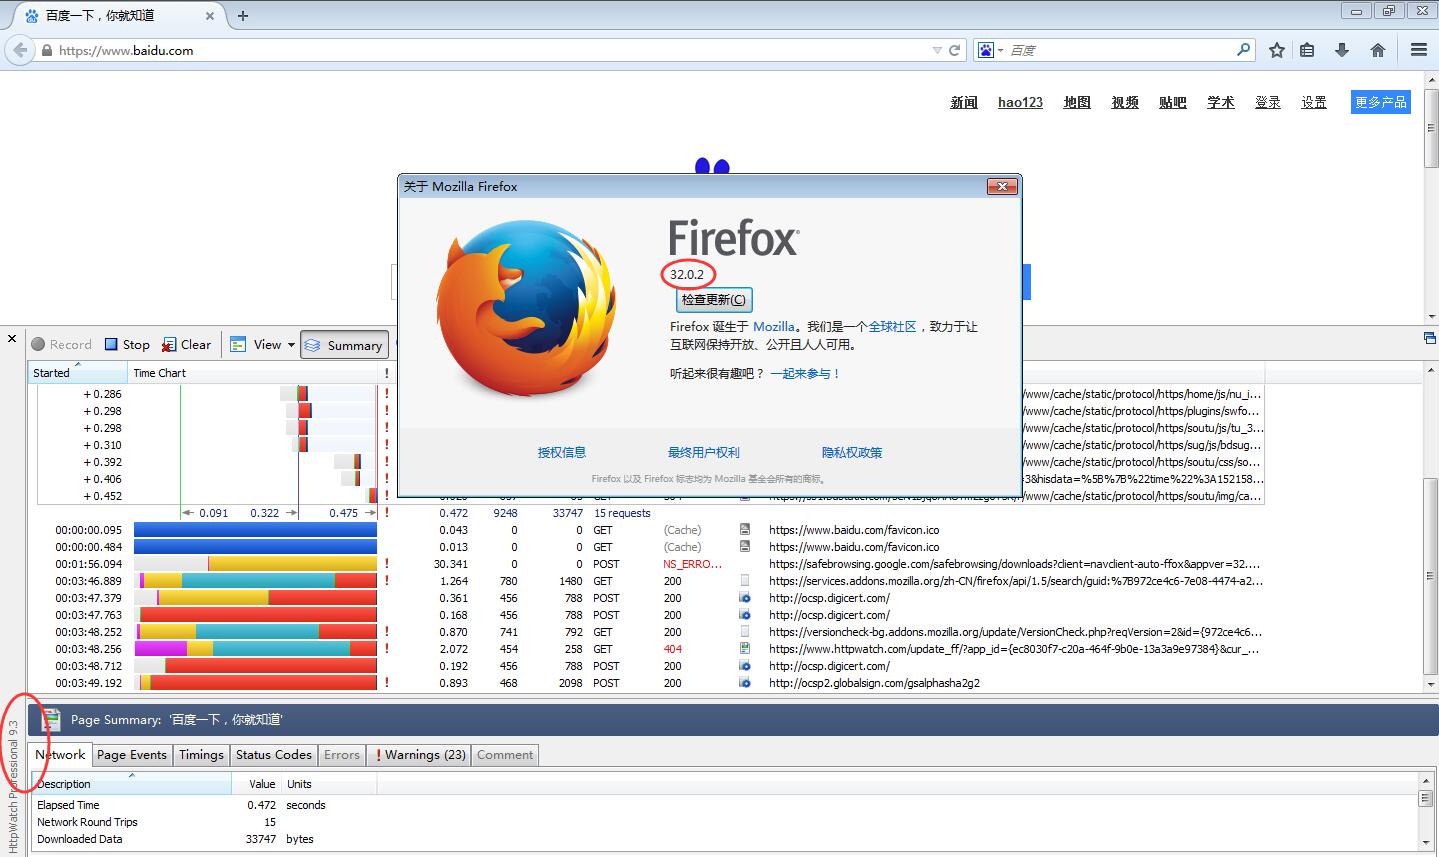
Task: Click the bookmark star icon
Action: click(x=1276, y=50)
